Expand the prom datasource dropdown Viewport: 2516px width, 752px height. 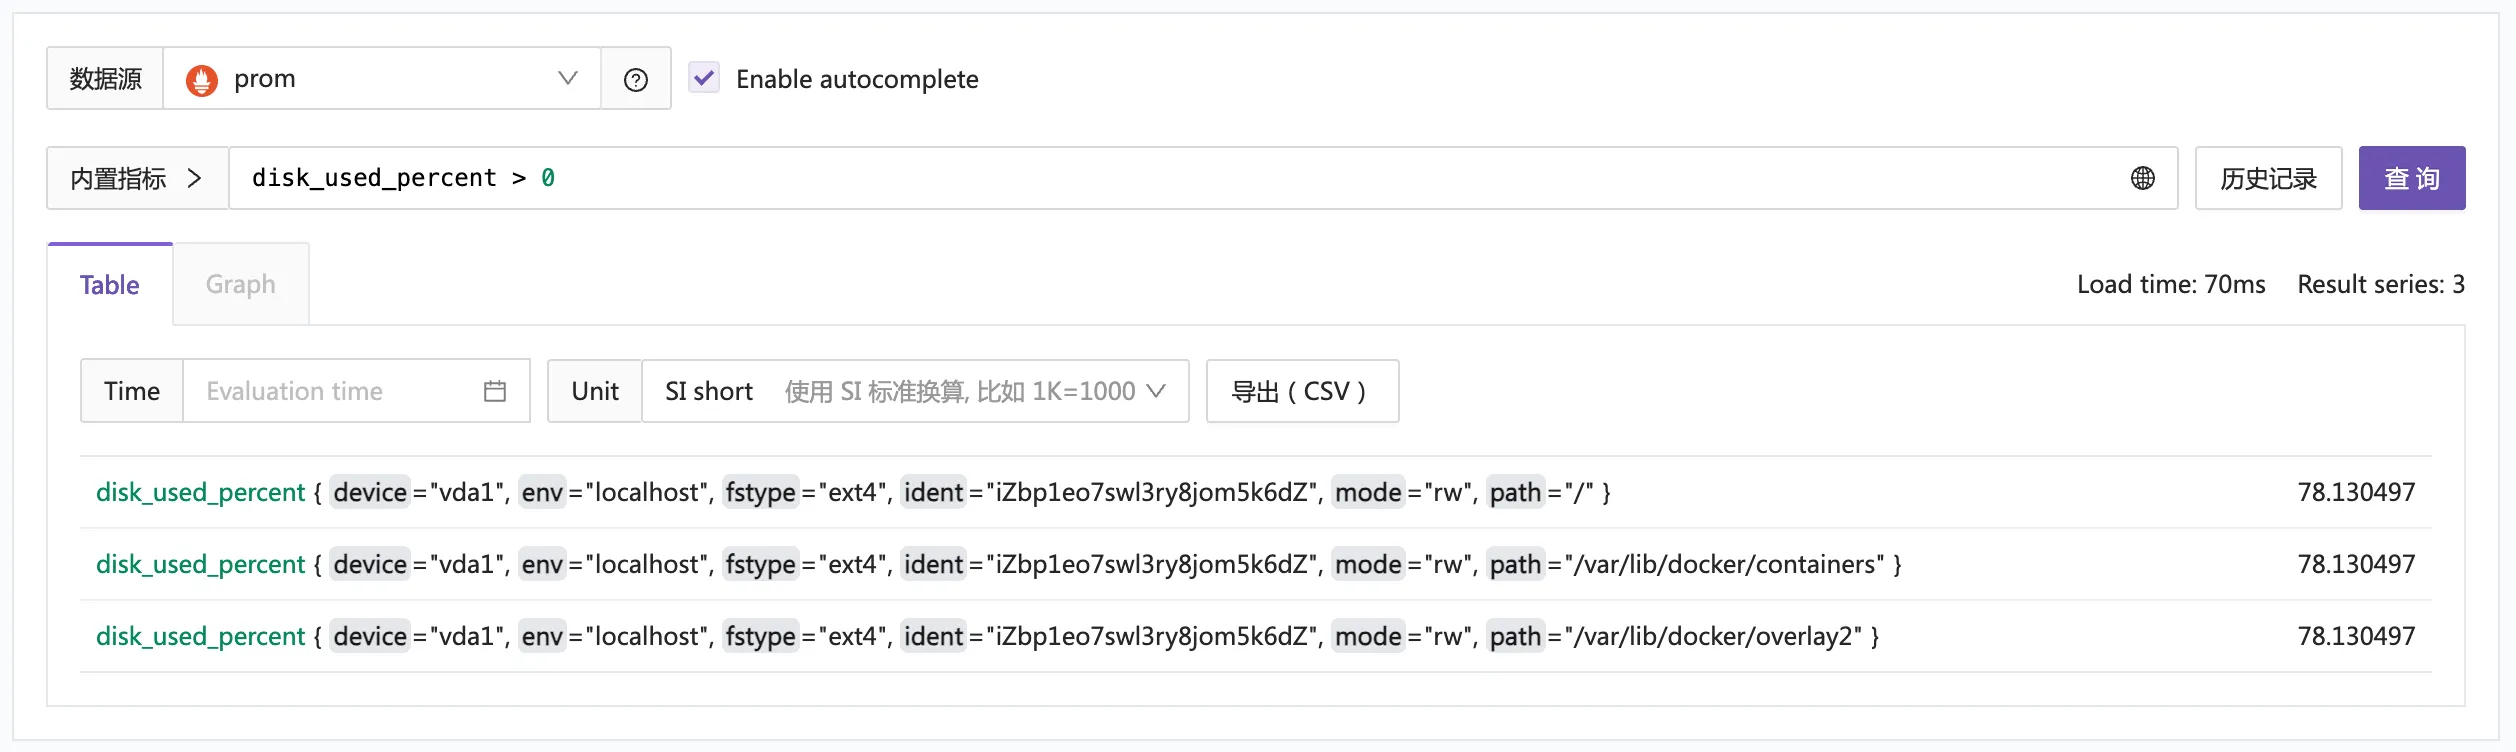pyautogui.click(x=382, y=78)
